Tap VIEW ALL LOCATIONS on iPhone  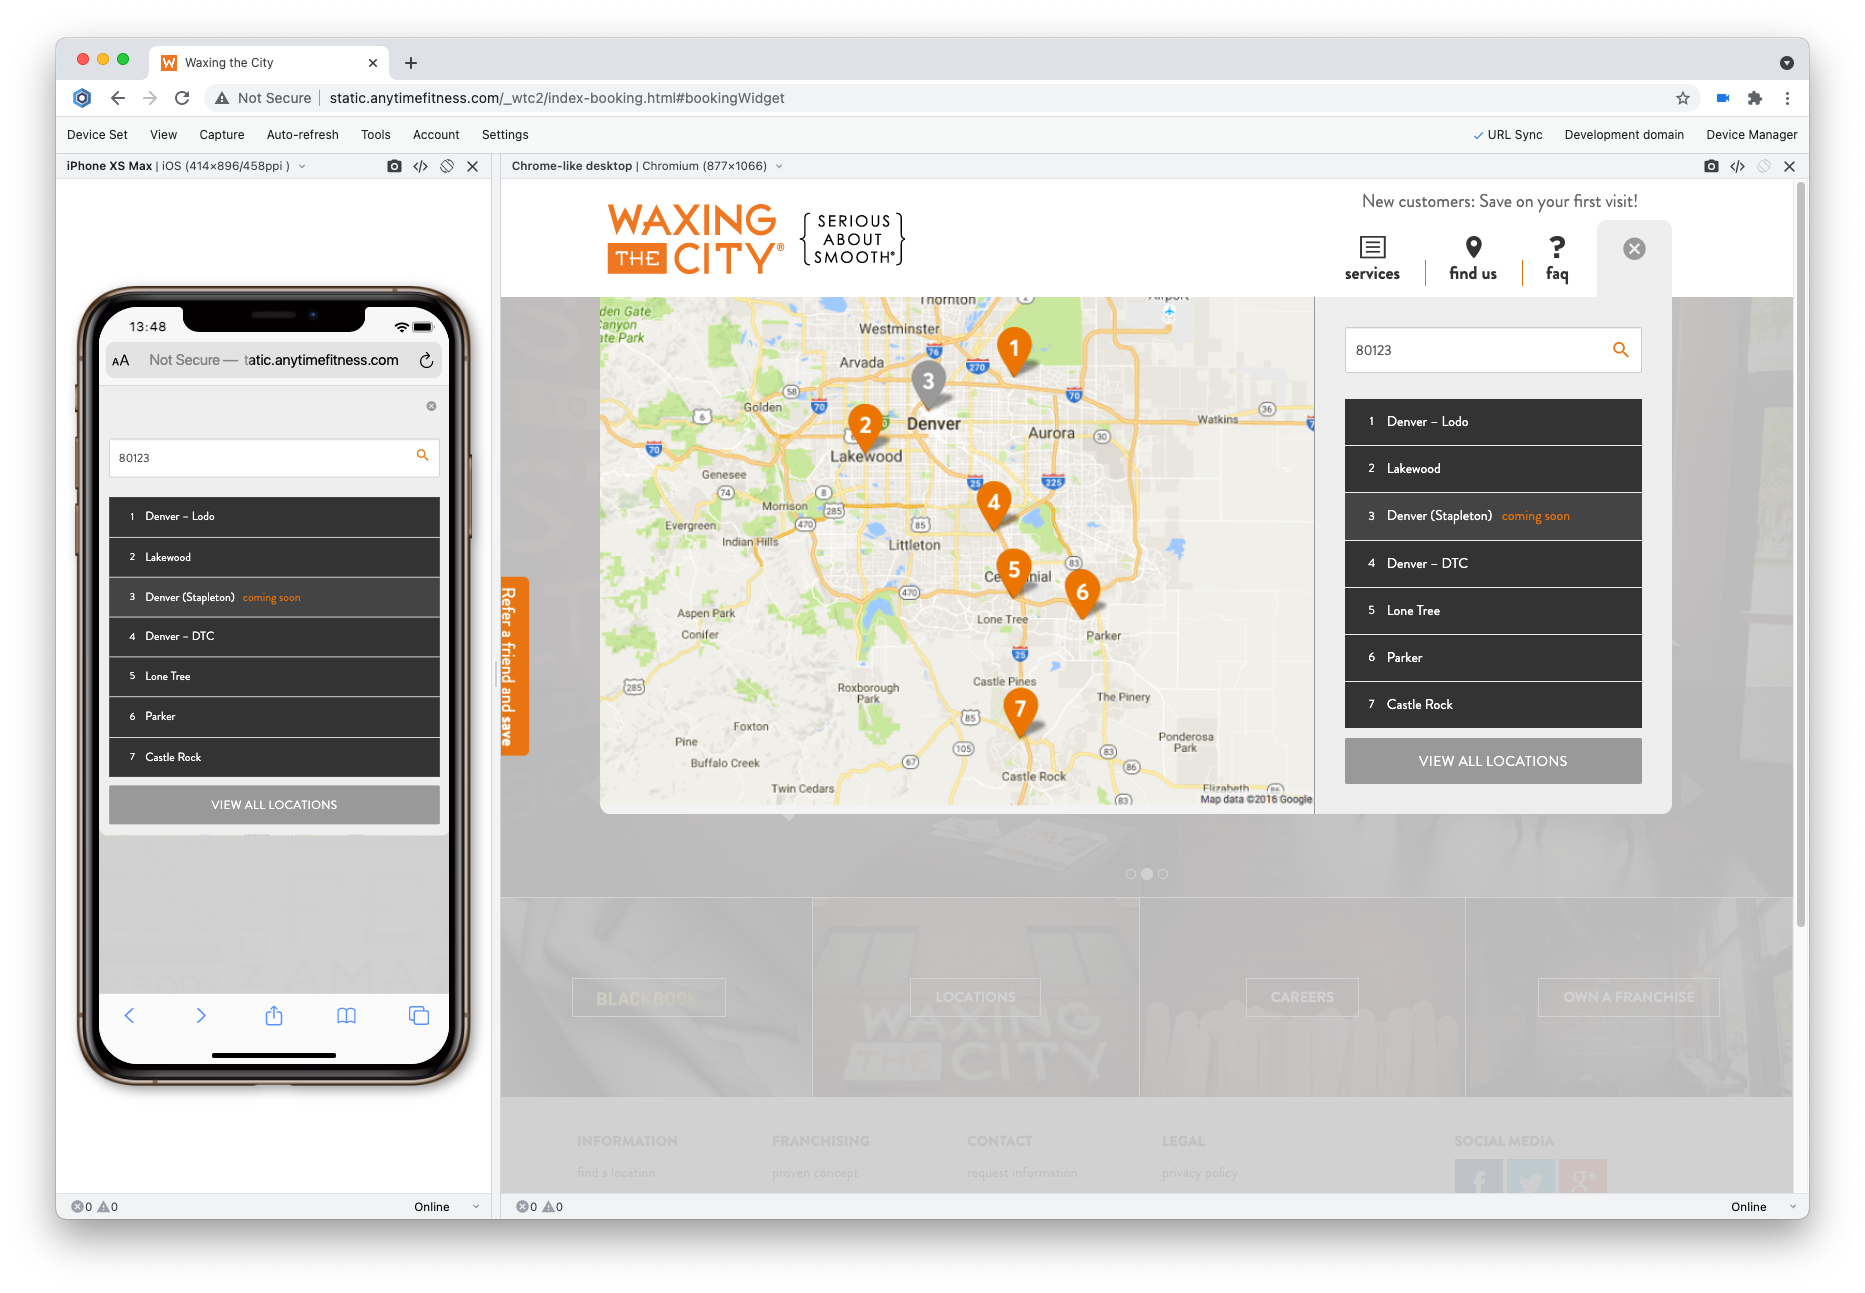(x=274, y=805)
